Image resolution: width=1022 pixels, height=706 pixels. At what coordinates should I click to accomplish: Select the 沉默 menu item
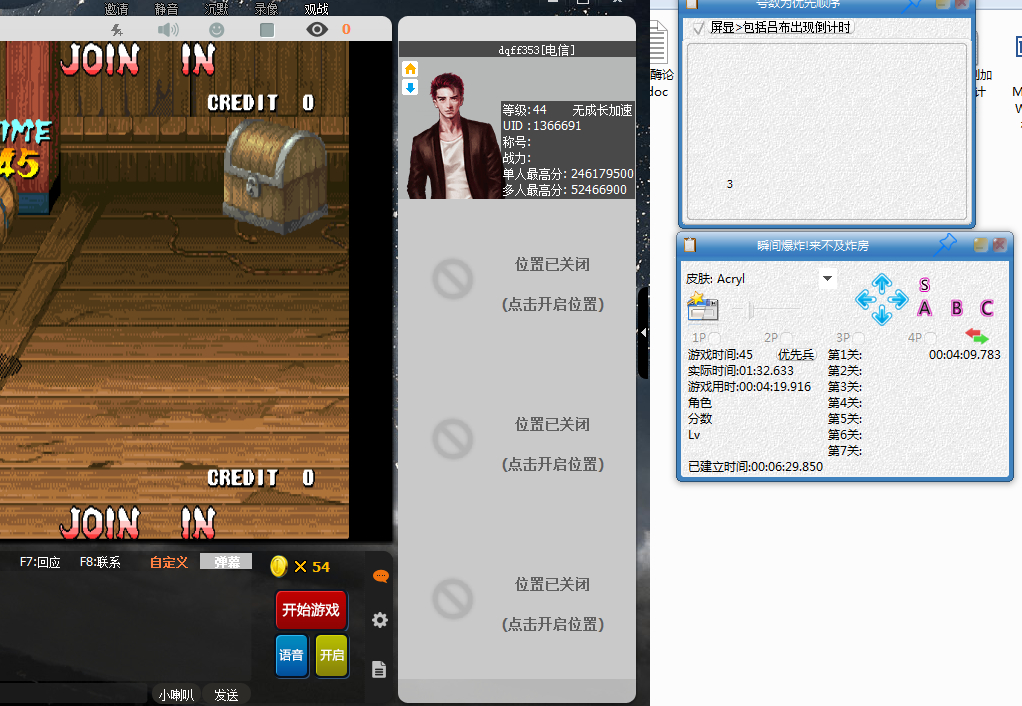216,8
